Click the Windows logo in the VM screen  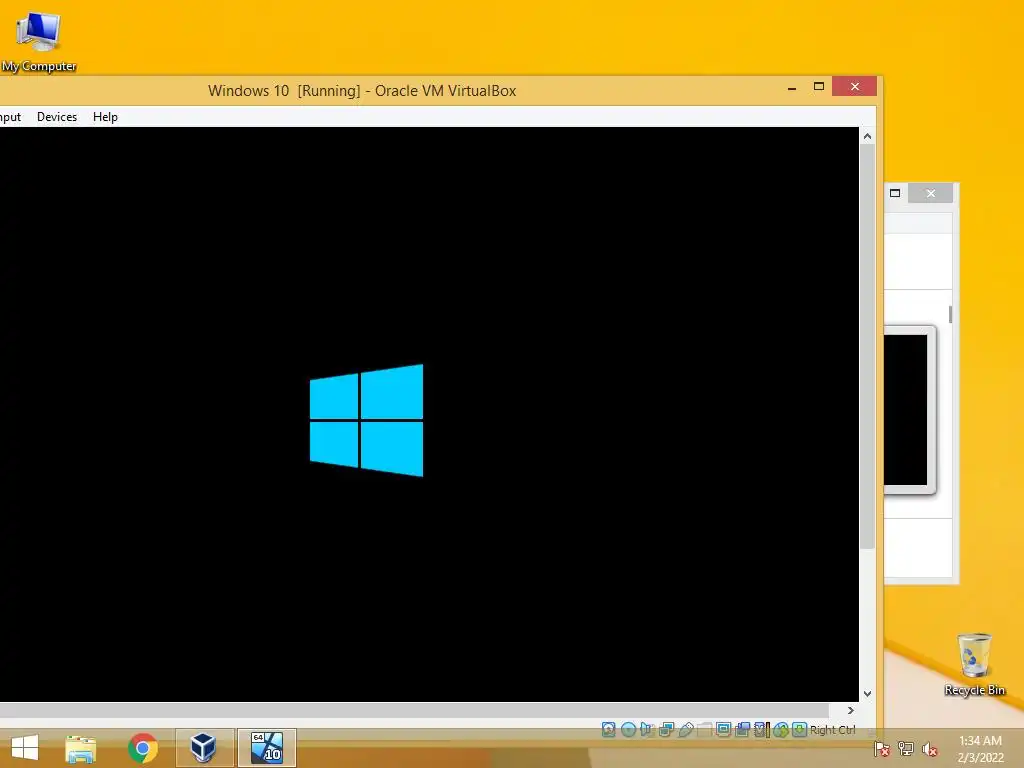pos(366,421)
